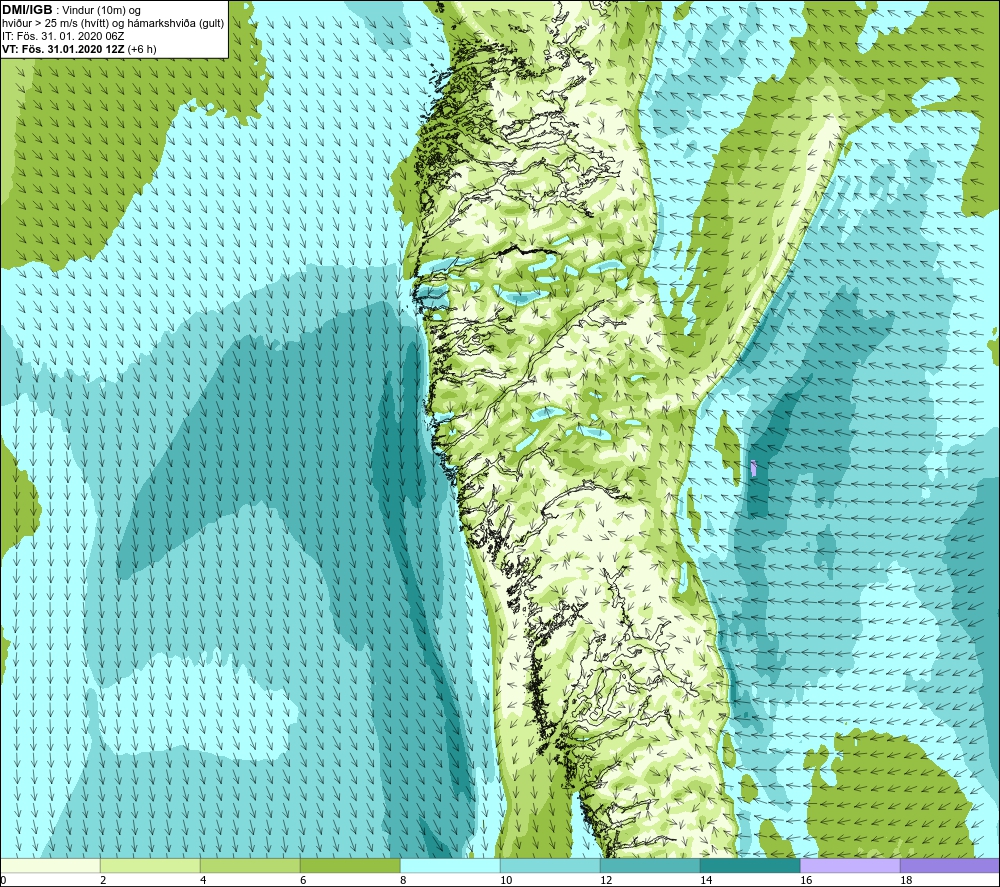Click the 'VT: Fös. 31.01.2020 12Z (+6 h)' line

coord(79,49)
